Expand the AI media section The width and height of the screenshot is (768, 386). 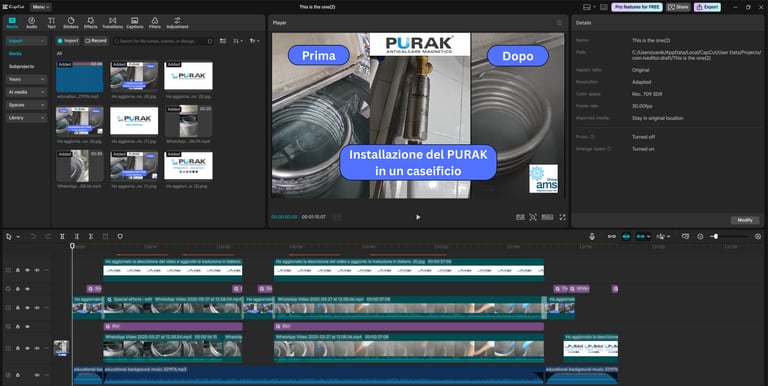tap(26, 92)
